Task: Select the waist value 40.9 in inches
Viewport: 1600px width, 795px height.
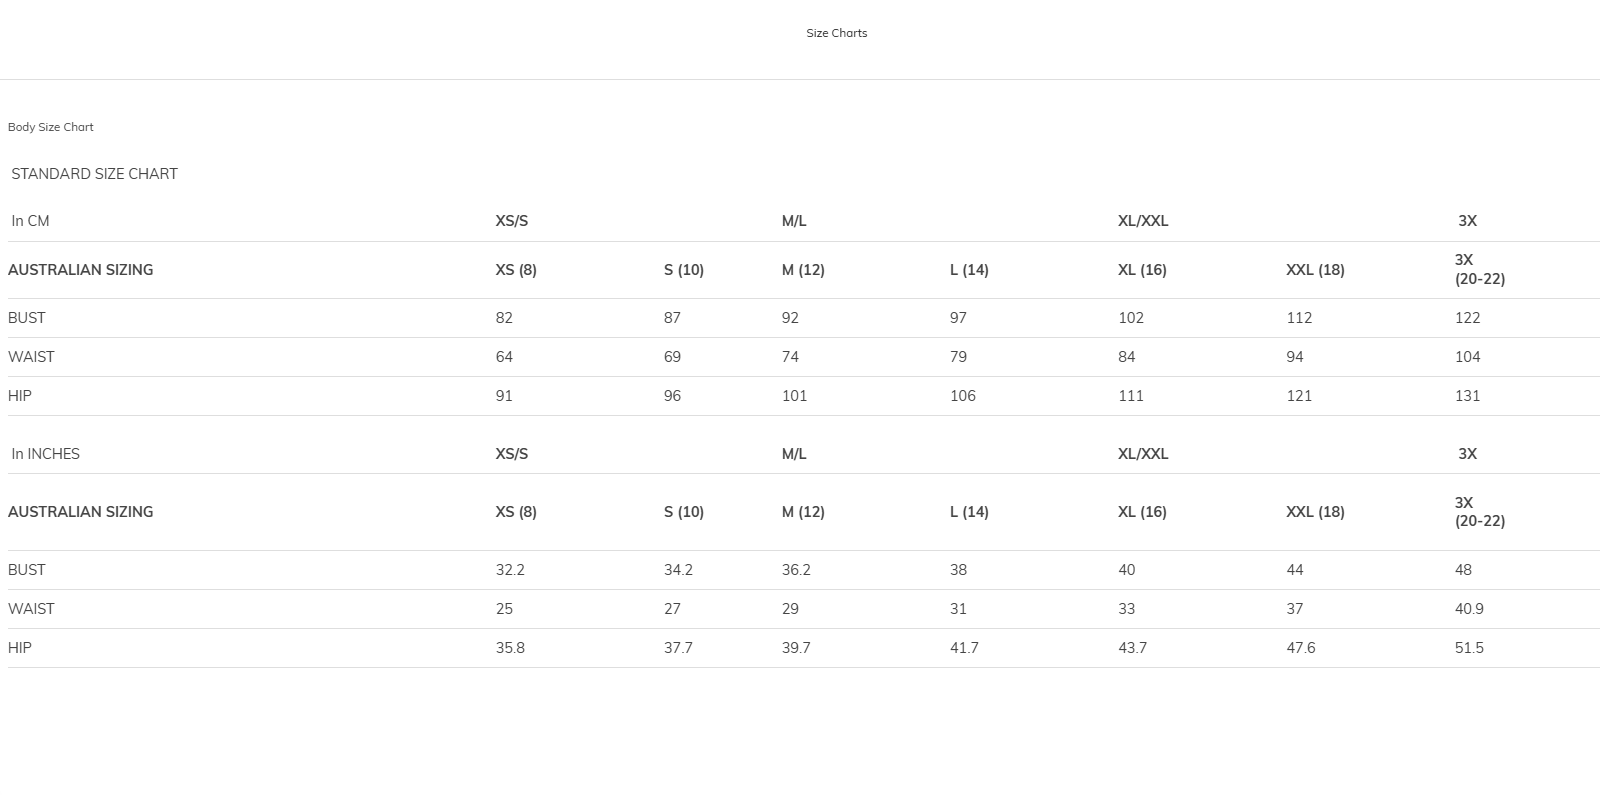Action: click(x=1469, y=609)
